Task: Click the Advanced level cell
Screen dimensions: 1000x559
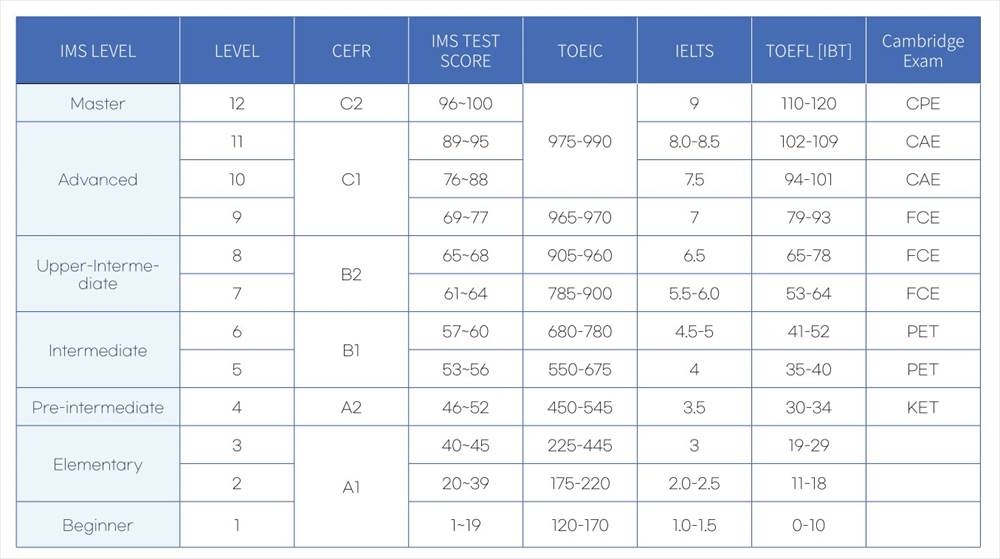Action: pyautogui.click(x=98, y=179)
